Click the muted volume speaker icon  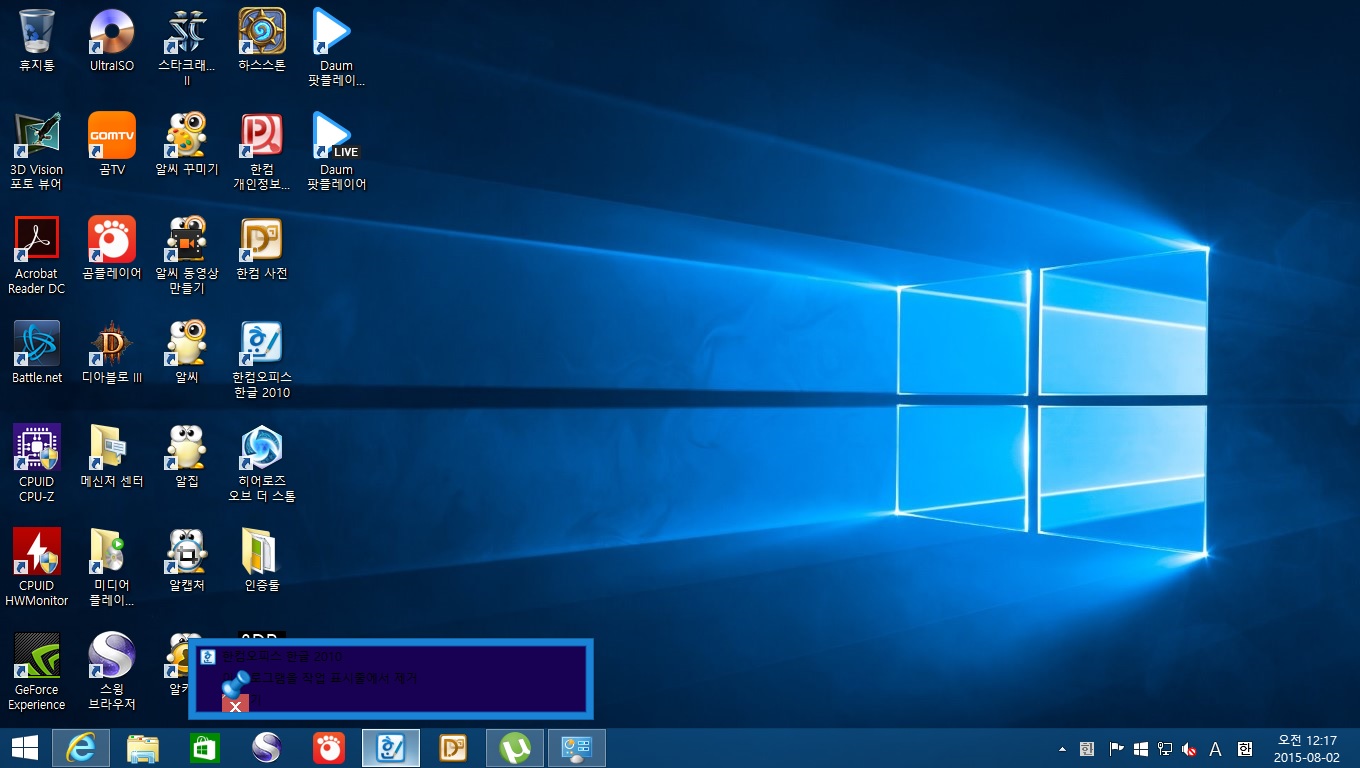pos(1190,749)
